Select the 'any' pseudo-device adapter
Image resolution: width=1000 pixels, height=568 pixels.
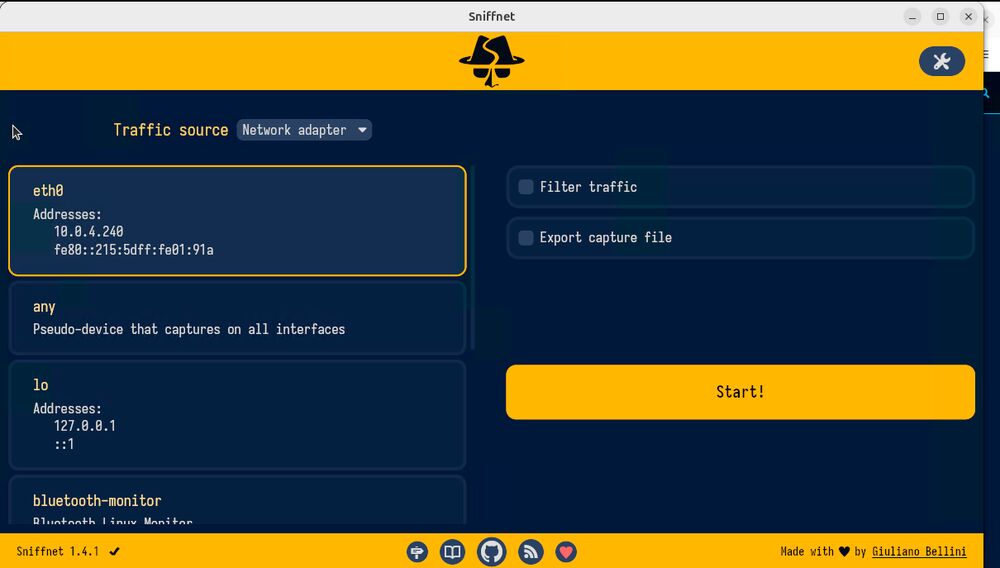pyautogui.click(x=237, y=318)
